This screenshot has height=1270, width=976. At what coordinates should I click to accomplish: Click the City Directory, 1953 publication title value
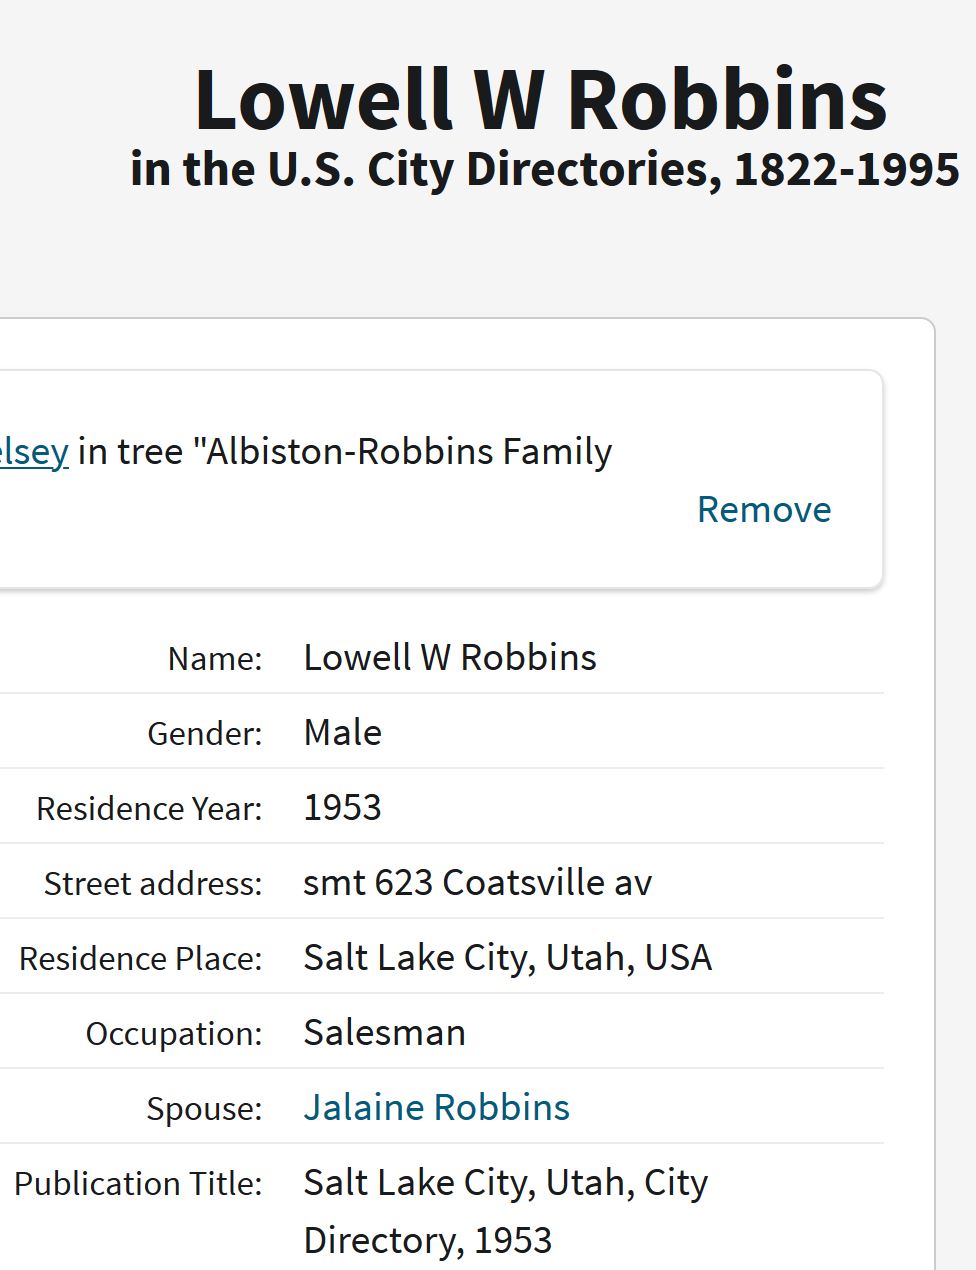505,1211
